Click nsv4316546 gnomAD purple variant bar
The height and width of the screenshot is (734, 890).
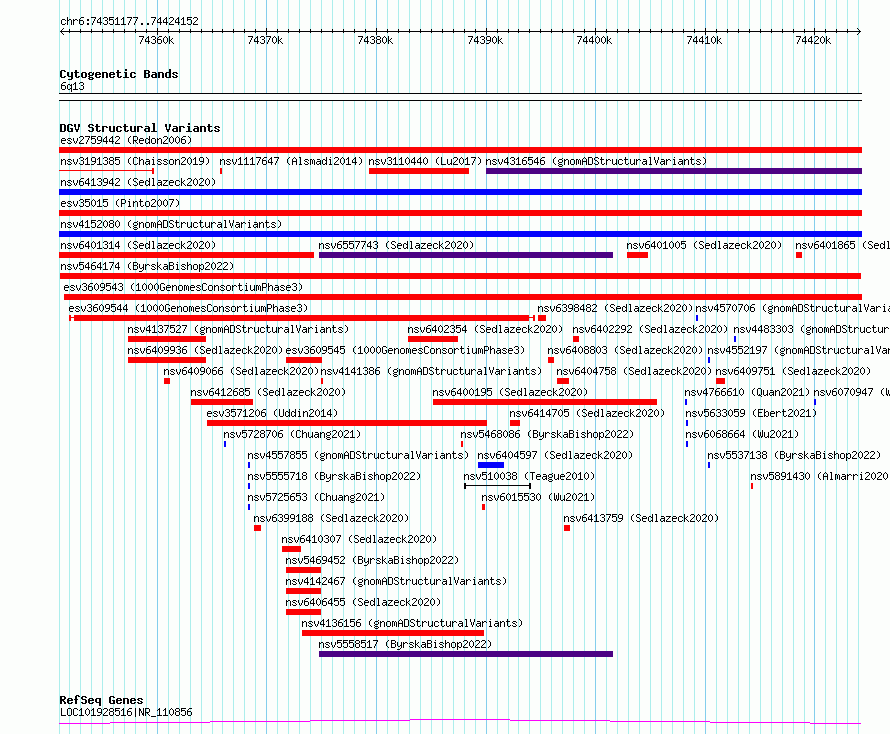click(x=674, y=171)
